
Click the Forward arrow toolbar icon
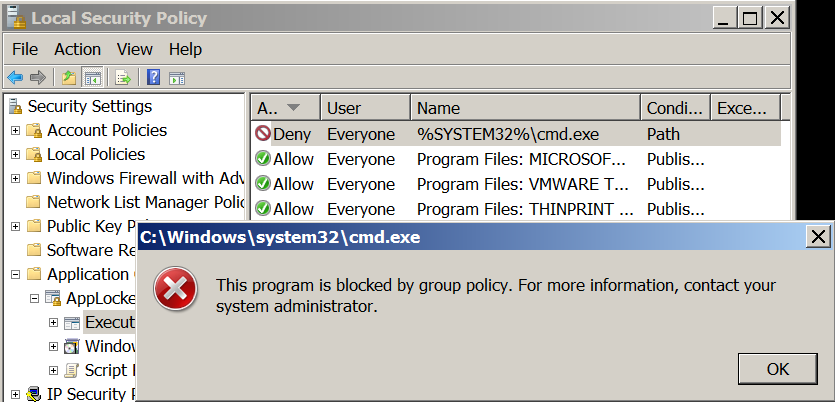pos(38,78)
